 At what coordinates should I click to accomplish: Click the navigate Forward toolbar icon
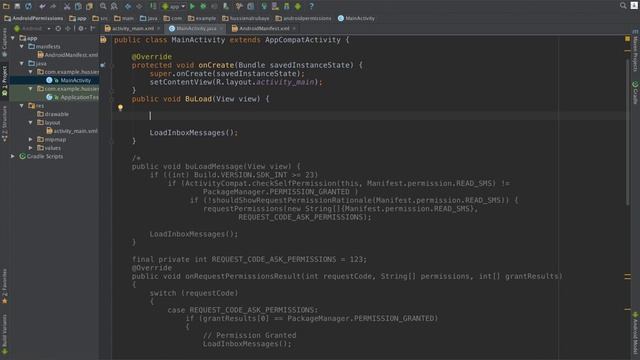pyautogui.click(x=139, y=6)
